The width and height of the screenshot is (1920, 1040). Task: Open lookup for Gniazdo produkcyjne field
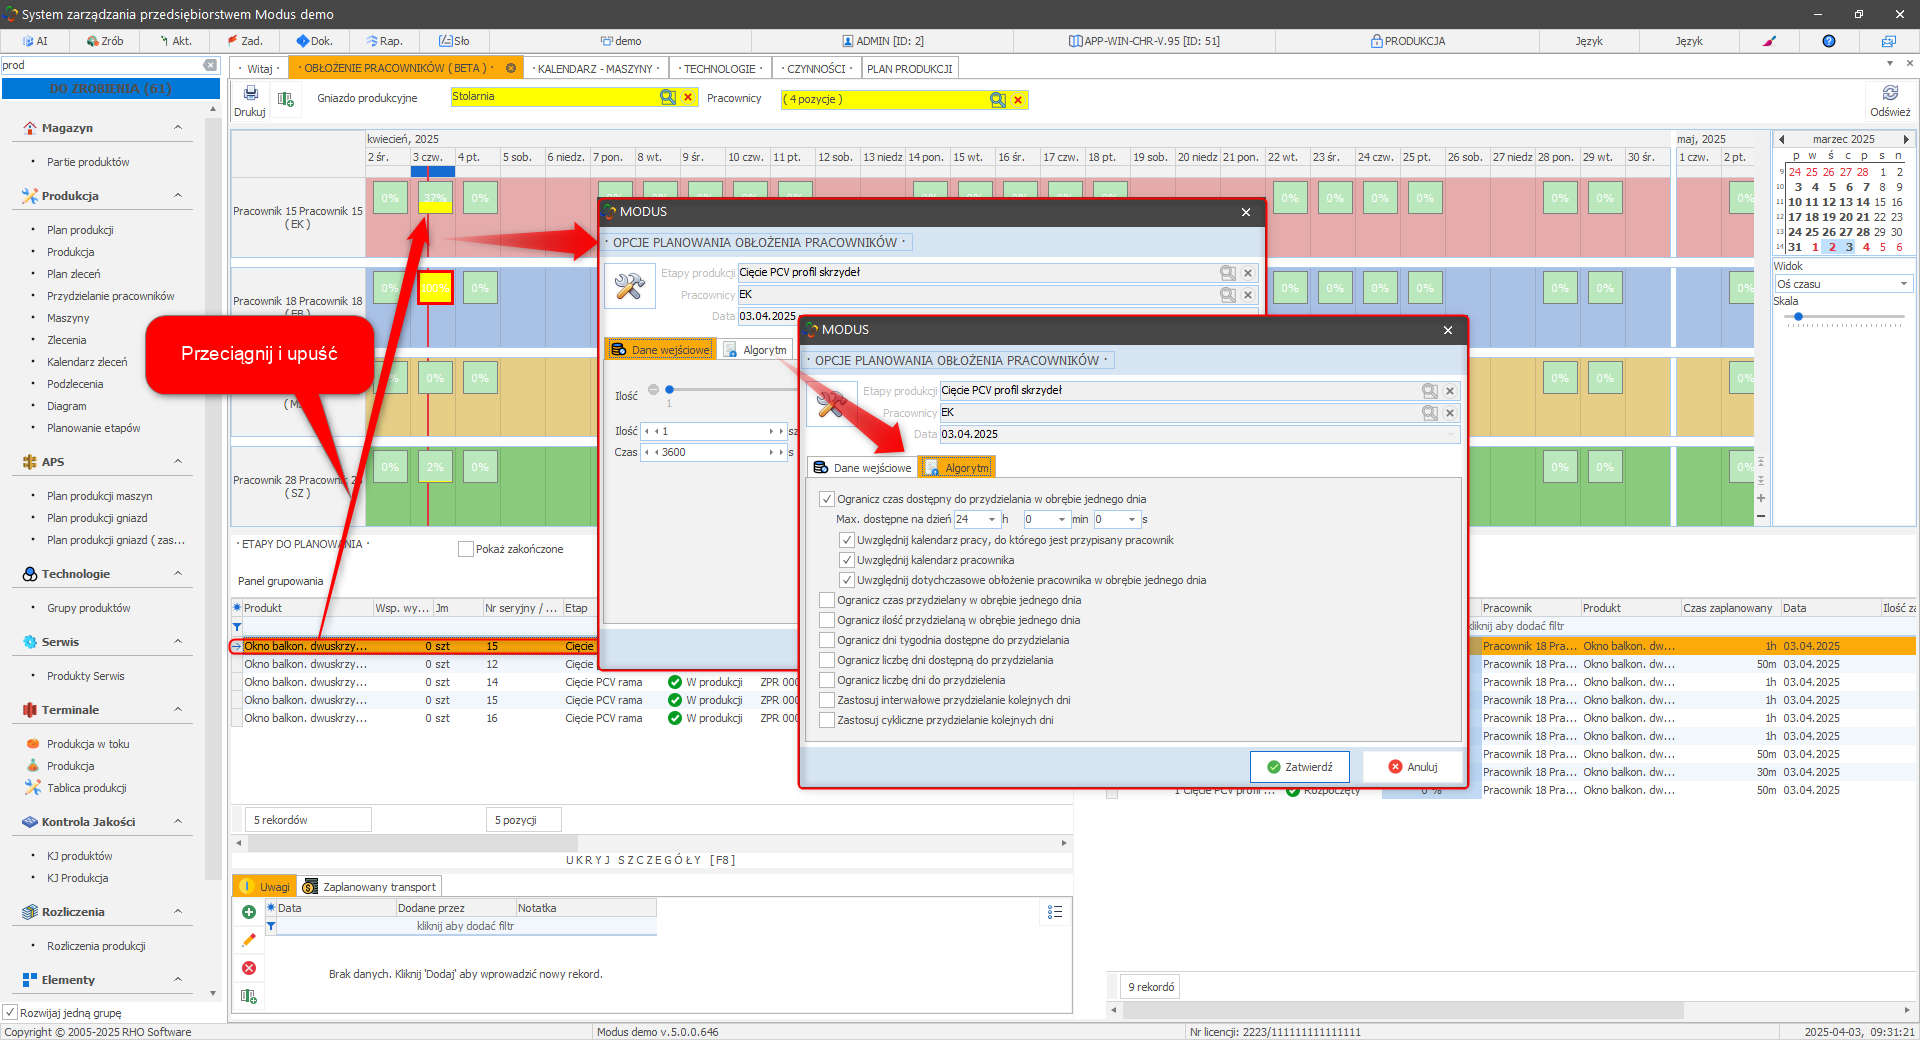coord(667,97)
